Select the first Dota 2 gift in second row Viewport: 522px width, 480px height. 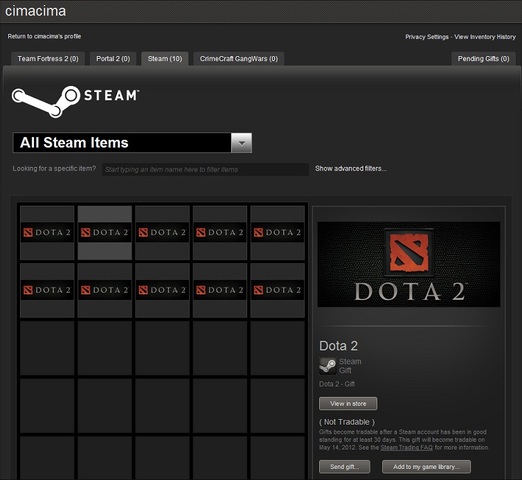pos(47,290)
